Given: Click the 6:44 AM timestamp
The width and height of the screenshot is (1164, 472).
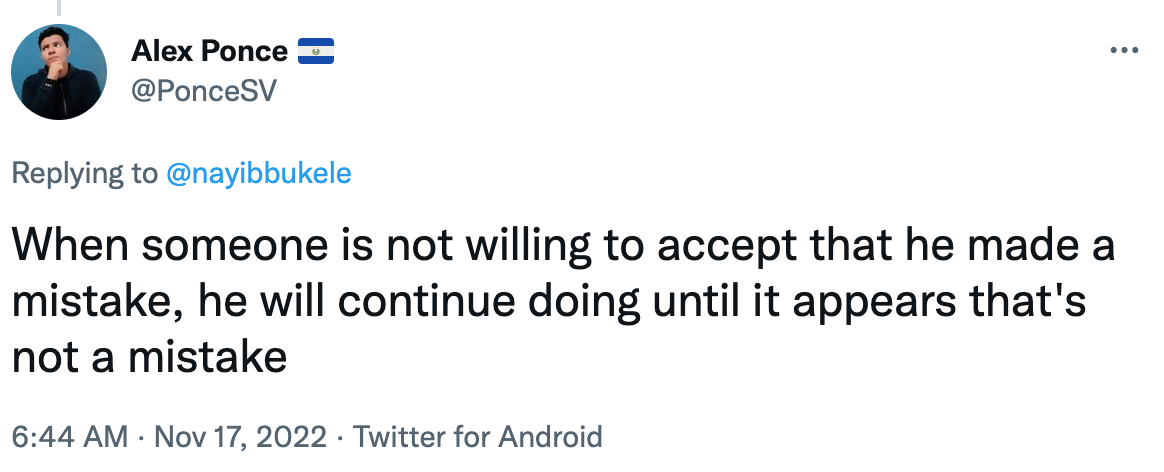Looking at the screenshot, I should point(69,437).
